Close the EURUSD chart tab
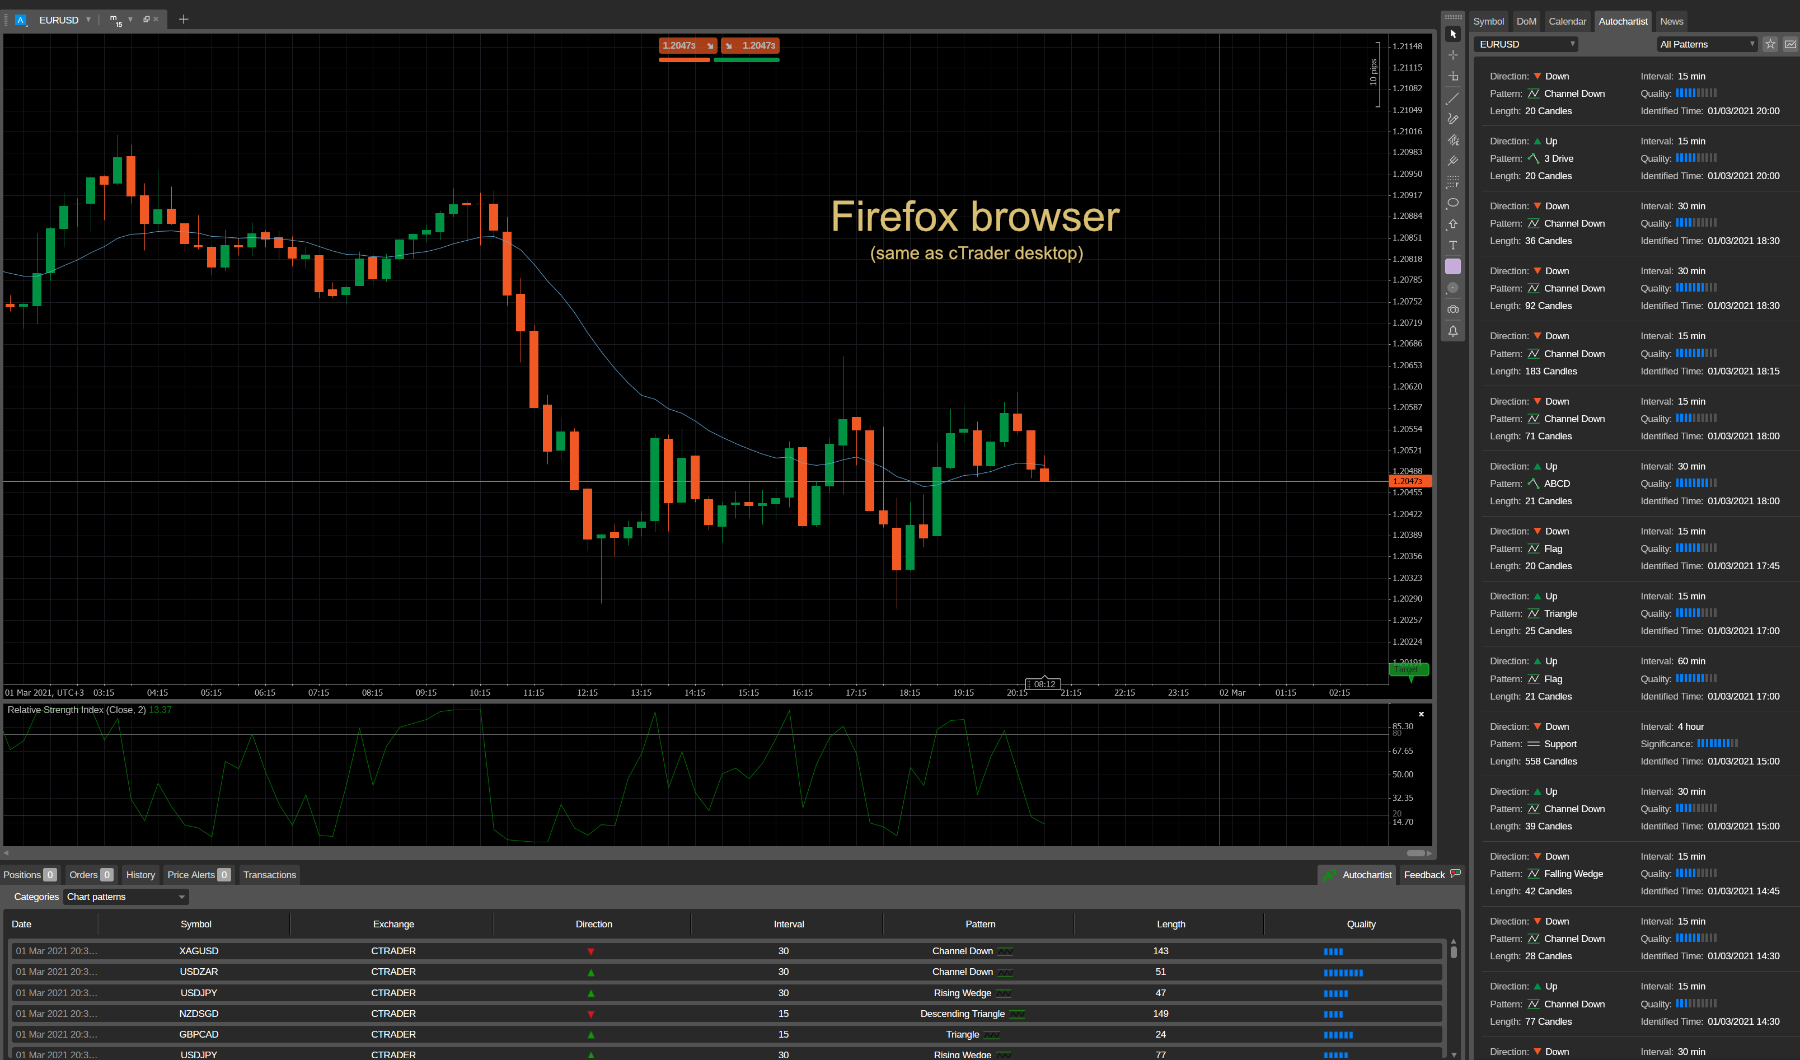This screenshot has height=1060, width=1800. tap(156, 19)
